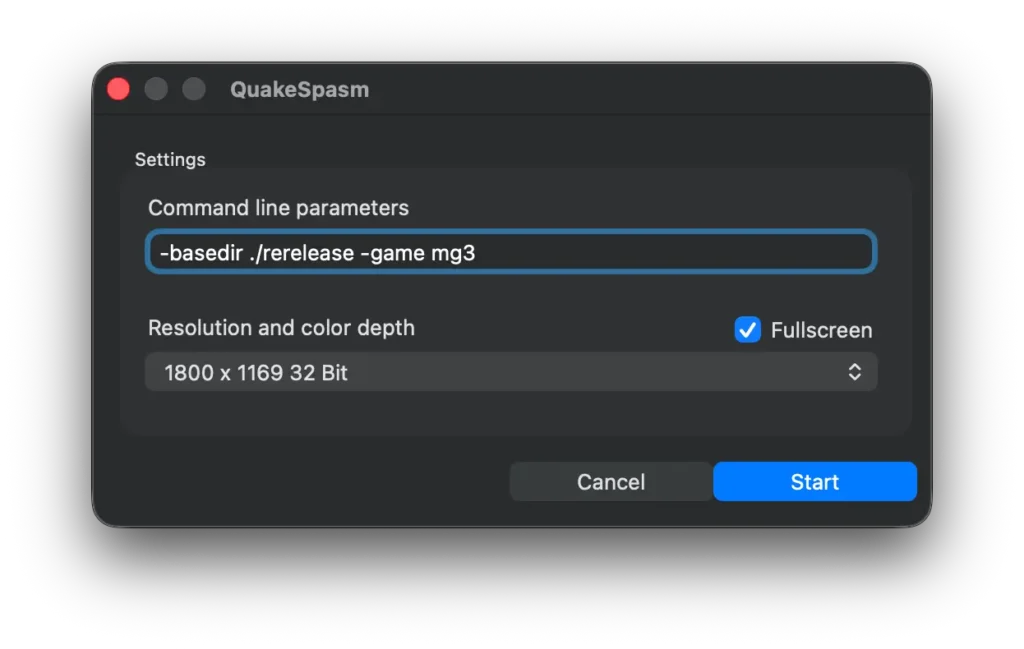Viewport: 1024px width, 649px height.
Task: Click the blue checkmark icon beside Fullscreen
Action: (x=747, y=330)
